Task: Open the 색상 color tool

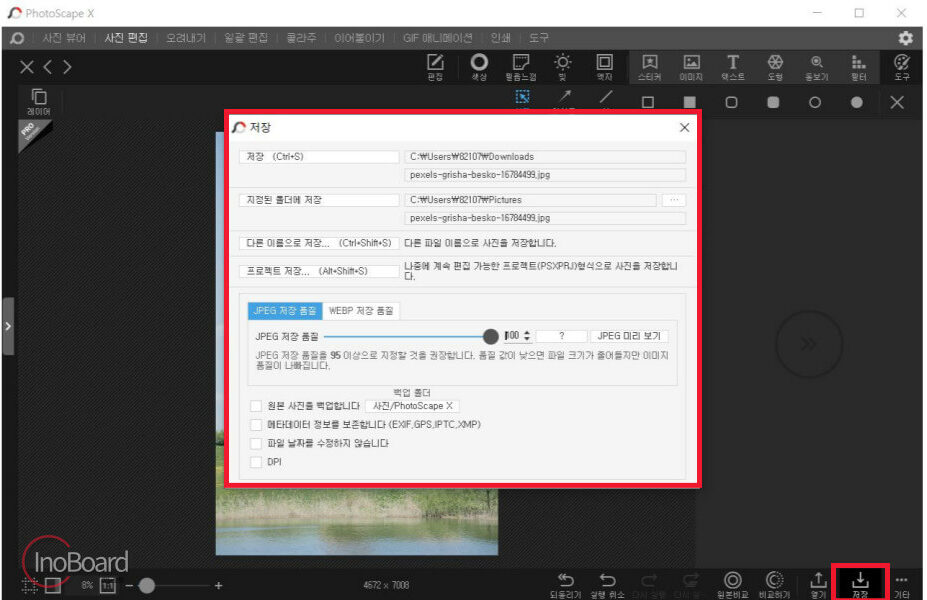Action: tap(479, 67)
